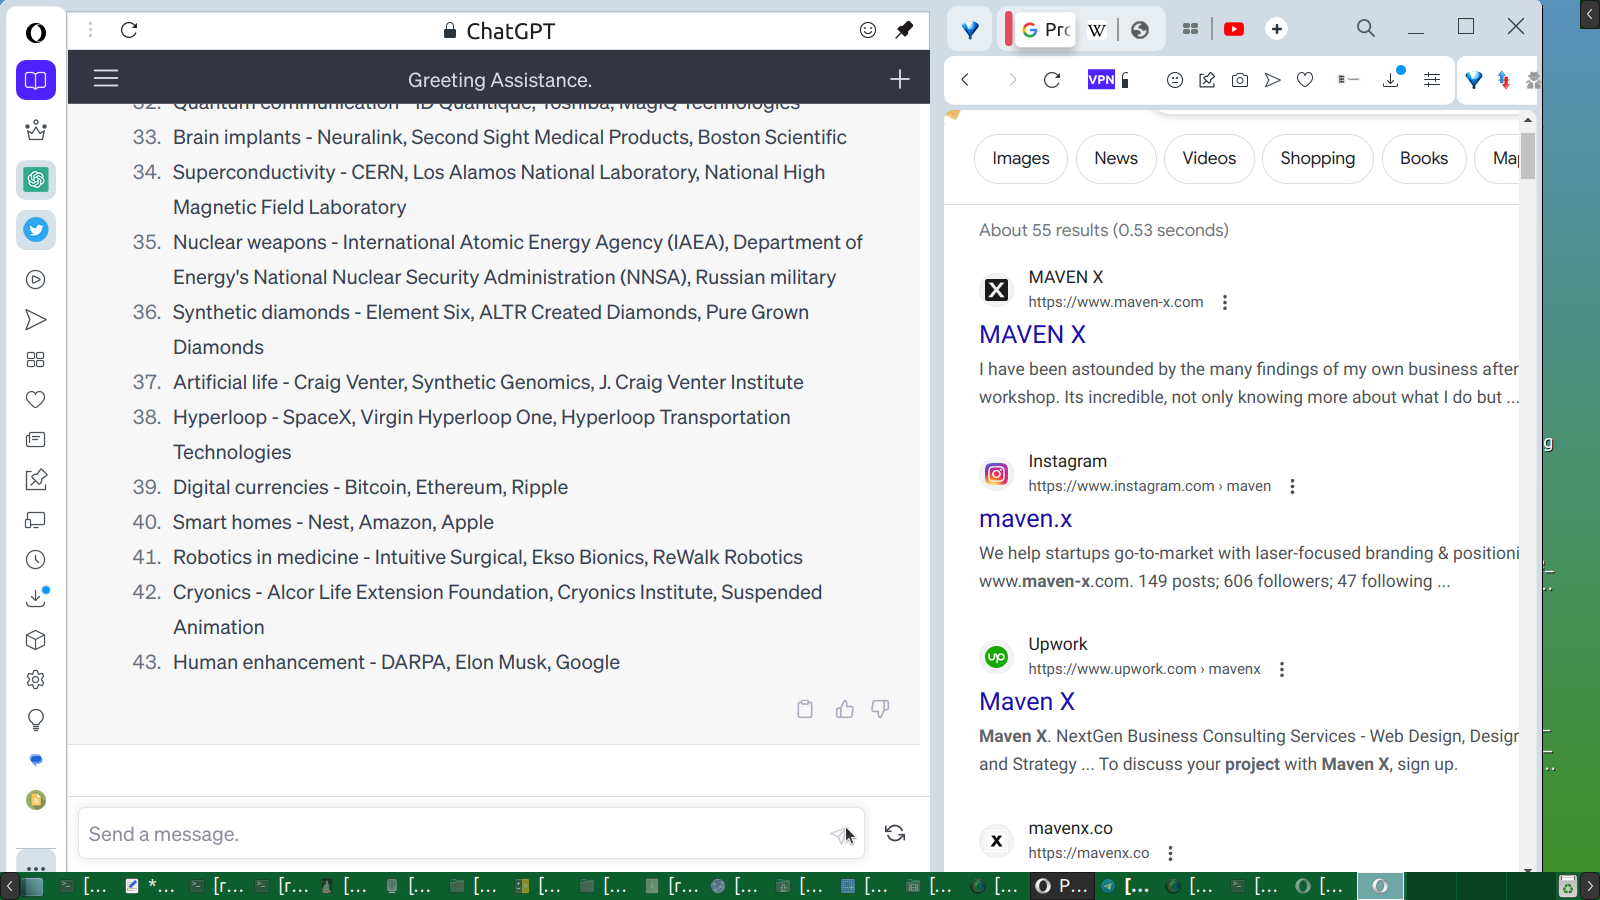Click the trash icon in the taskbar
Viewport: 1600px width, 900px height.
(1567, 886)
